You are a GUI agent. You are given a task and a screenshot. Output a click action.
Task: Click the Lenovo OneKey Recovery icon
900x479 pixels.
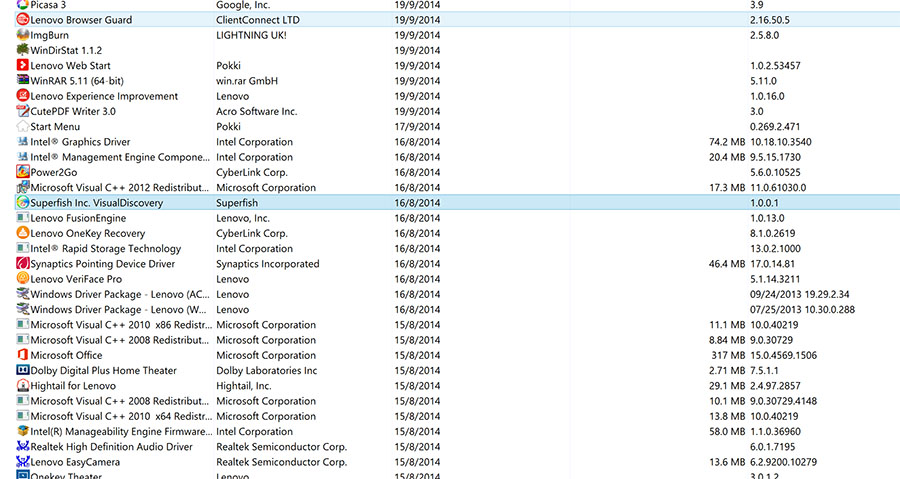coord(22,233)
